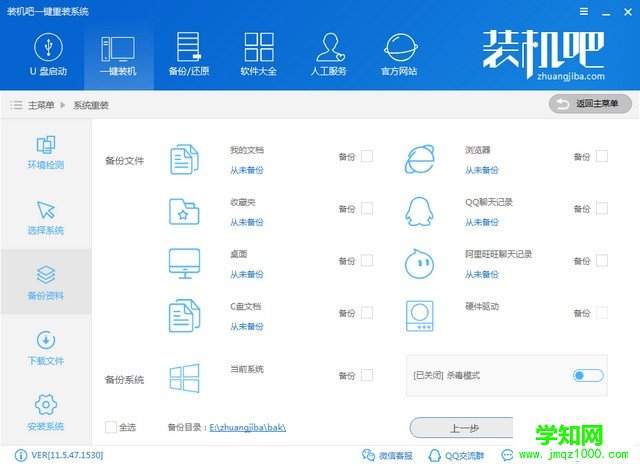Click the 硬件驱动 hardware driver icon
640x466 pixels.
pos(420,316)
